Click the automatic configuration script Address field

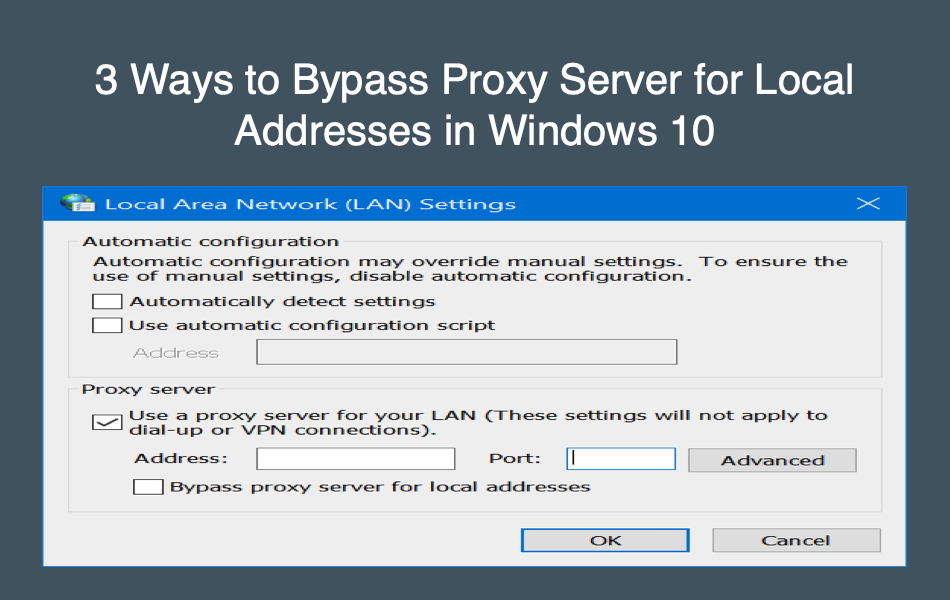coord(467,352)
